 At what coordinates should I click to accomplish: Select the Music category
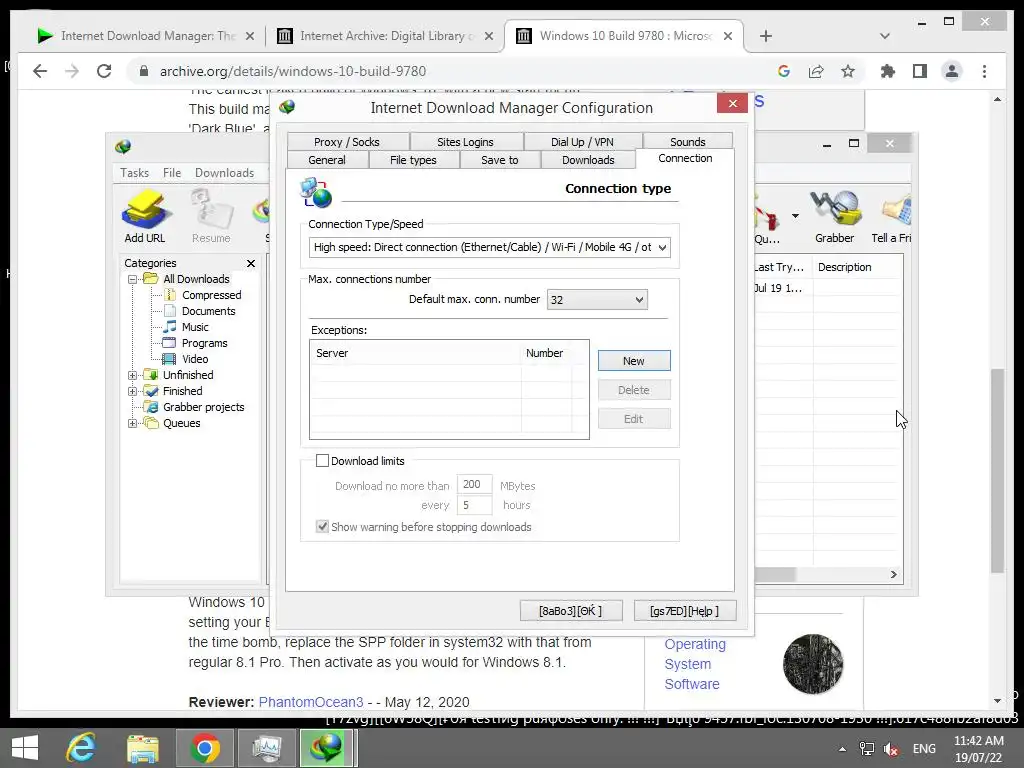point(195,327)
